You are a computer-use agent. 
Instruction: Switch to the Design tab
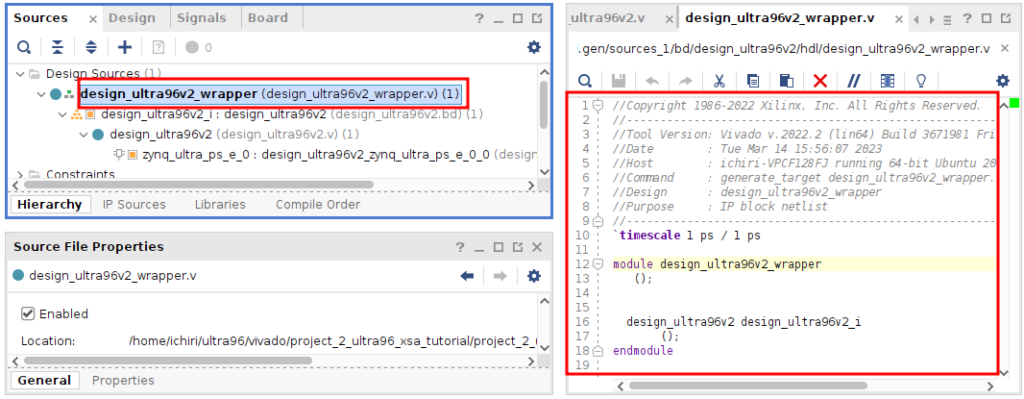click(x=132, y=18)
